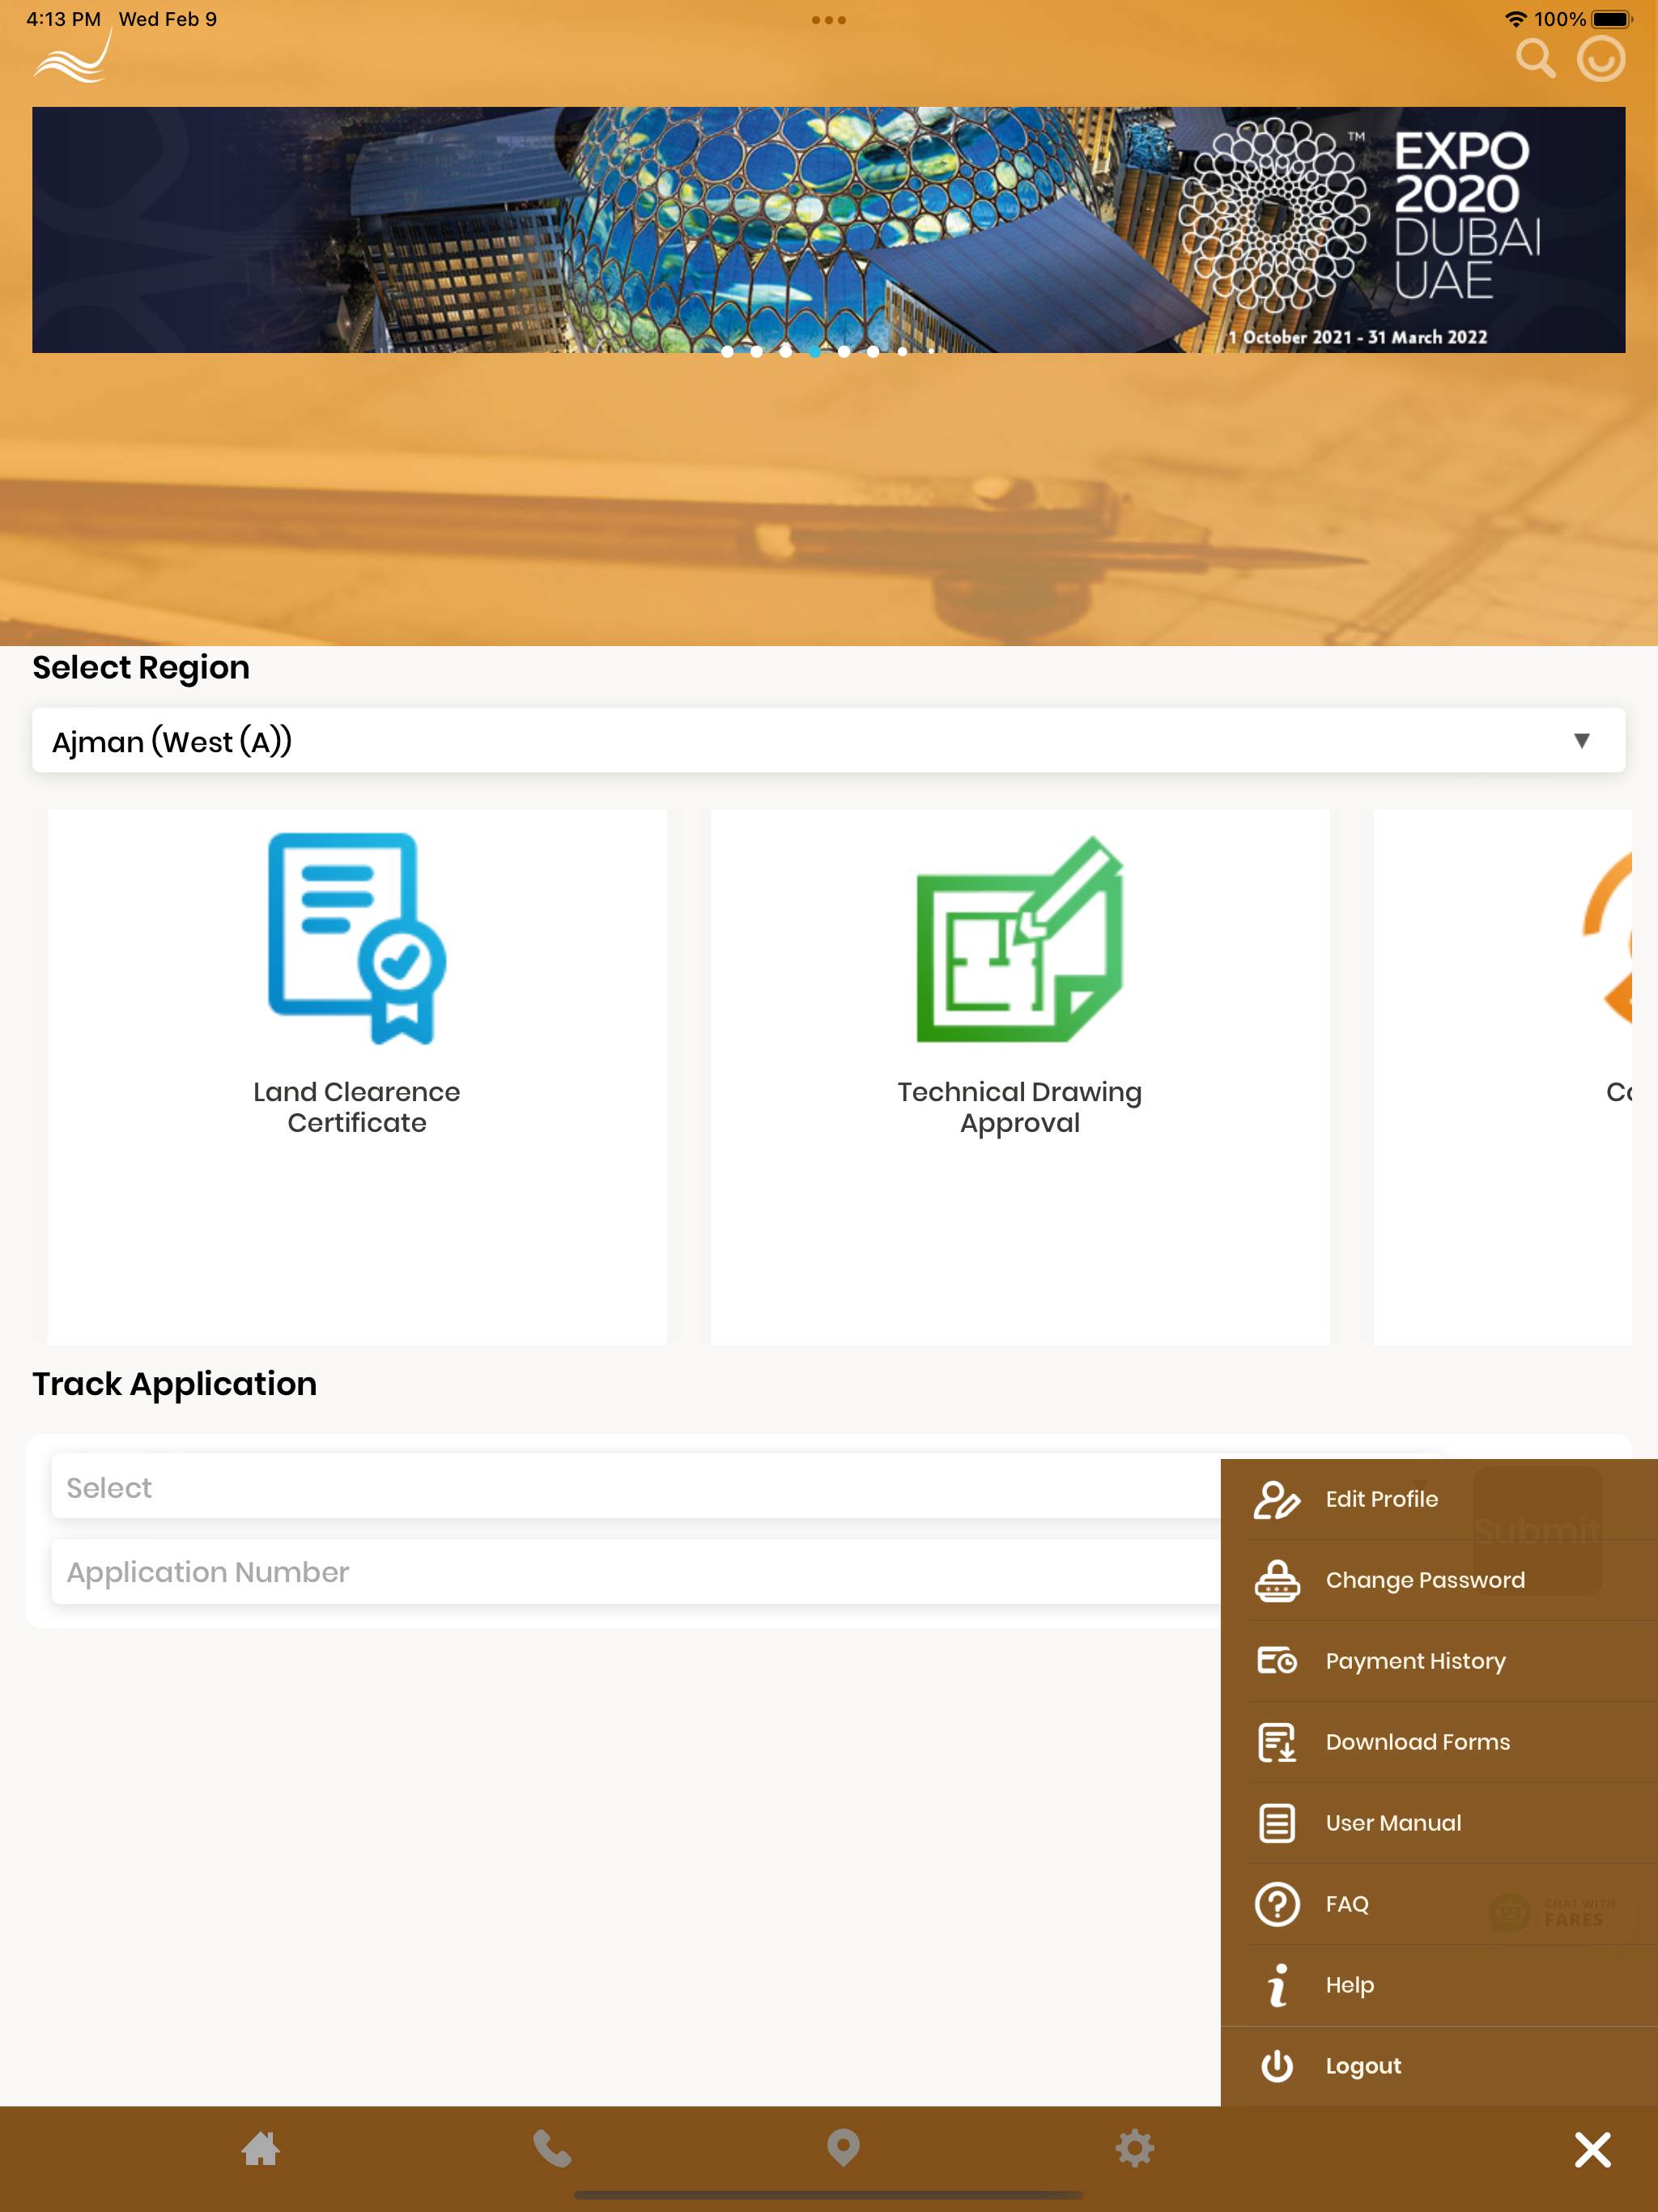Open FAQ menu item
1658x2212 pixels.
click(1439, 1904)
